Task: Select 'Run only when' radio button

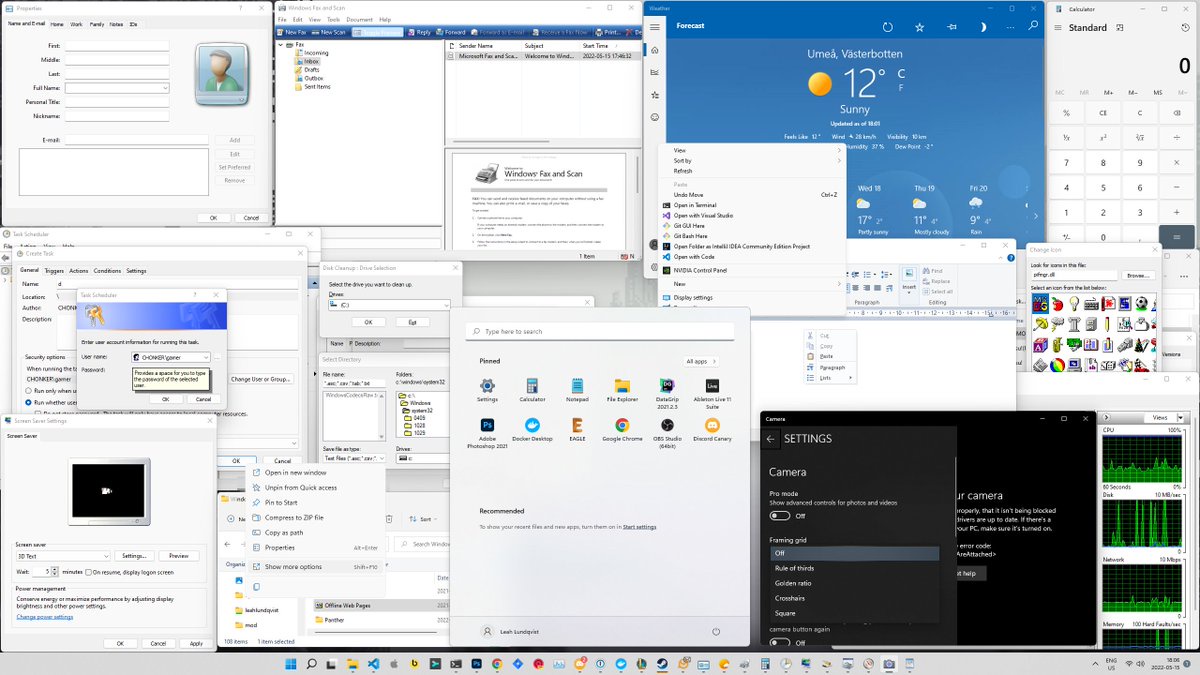Action: coord(29,390)
